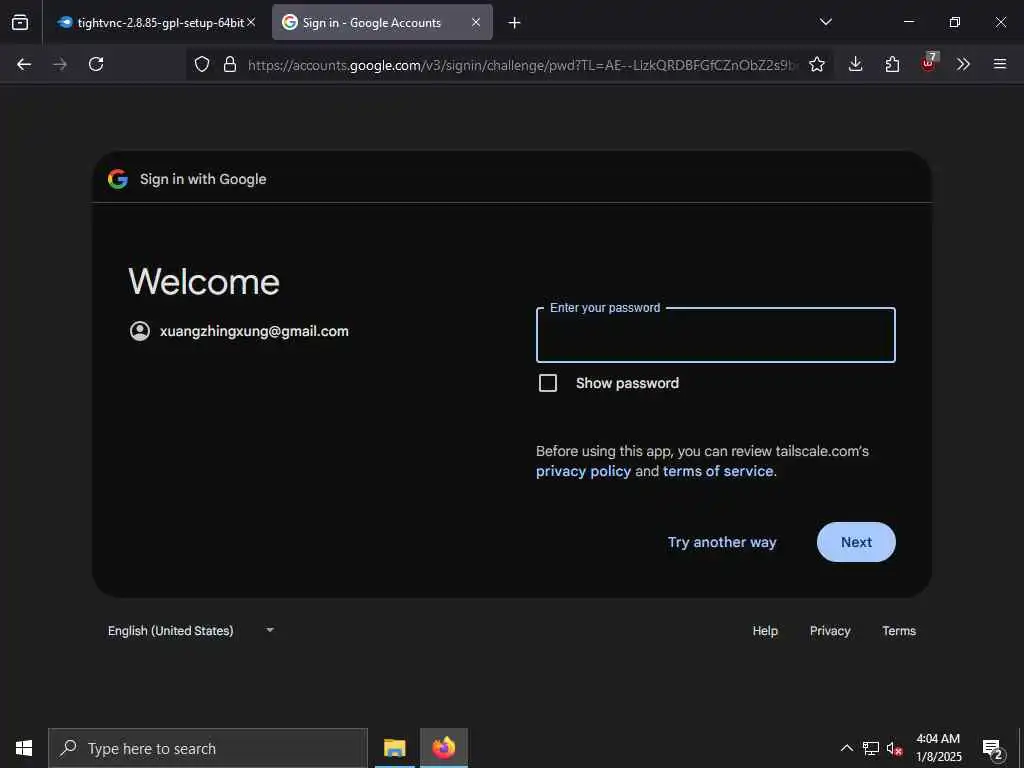This screenshot has height=768, width=1024.
Task: Open the Privacy footer link
Action: pos(830,631)
